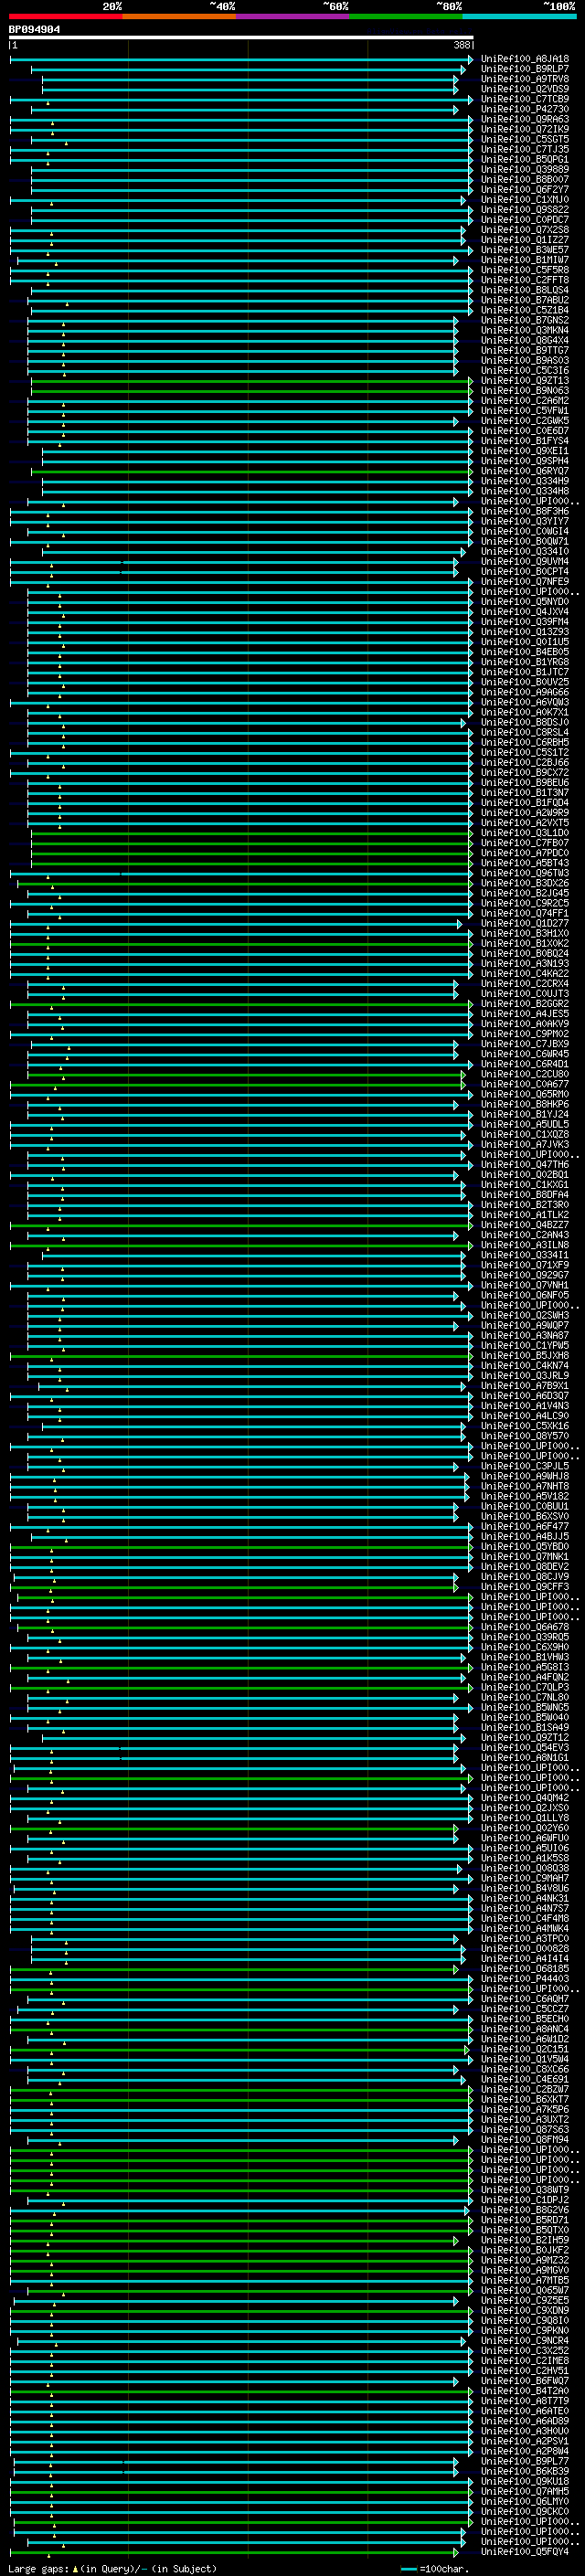Click the yellow gap marker on the C7TCB9 row
585x2576 pixels.
click(47, 103)
